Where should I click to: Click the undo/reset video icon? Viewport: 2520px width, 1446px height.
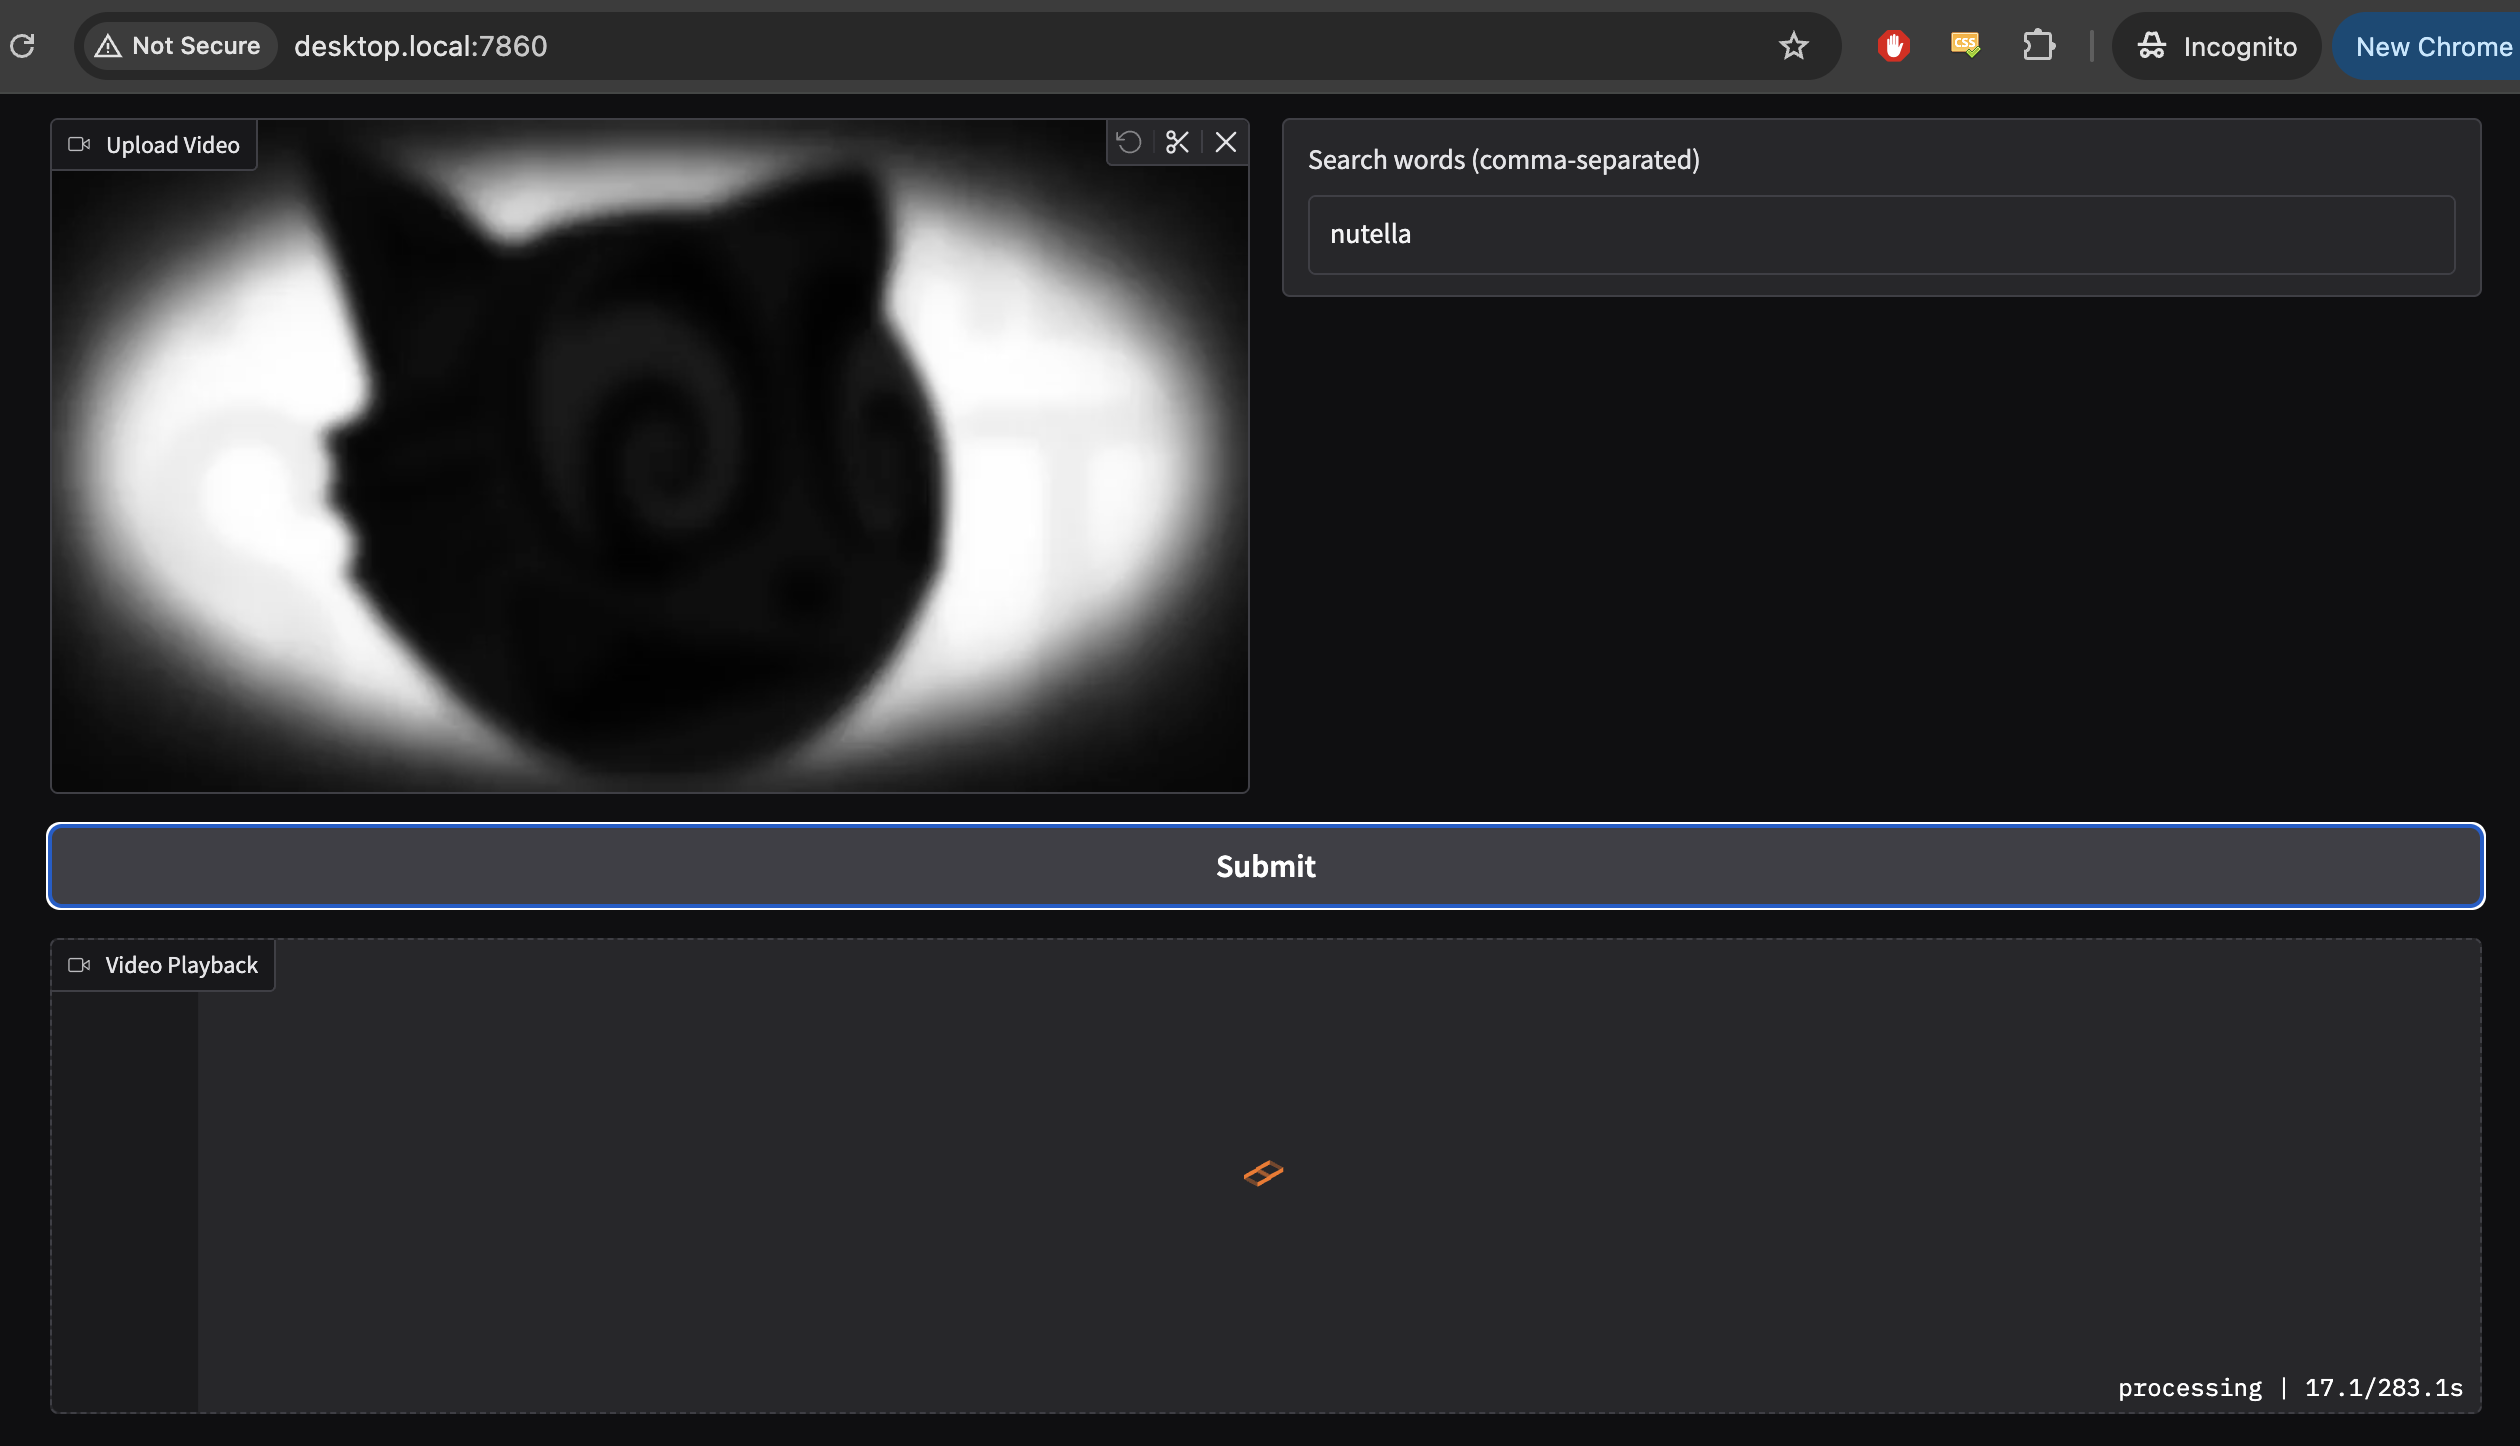[1129, 142]
